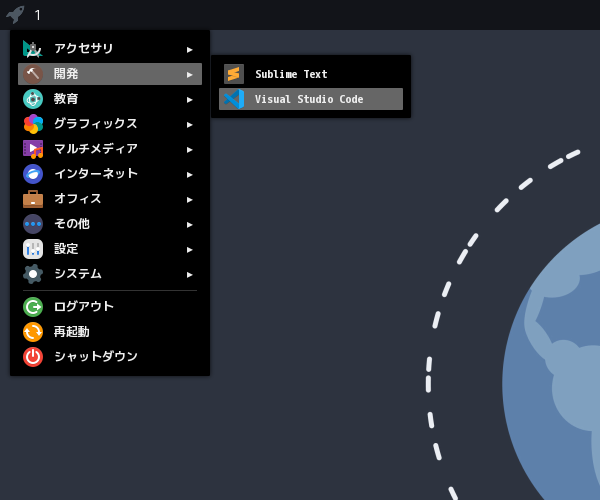Viewport: 600px width, 500px height.
Task: Click the colorful グラフィックス icon
Action: tap(33, 124)
